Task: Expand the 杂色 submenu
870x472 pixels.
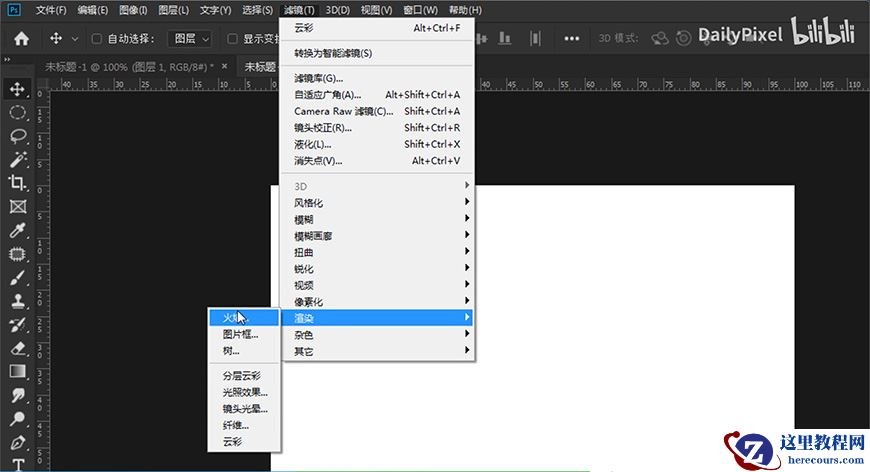Action: [377, 334]
